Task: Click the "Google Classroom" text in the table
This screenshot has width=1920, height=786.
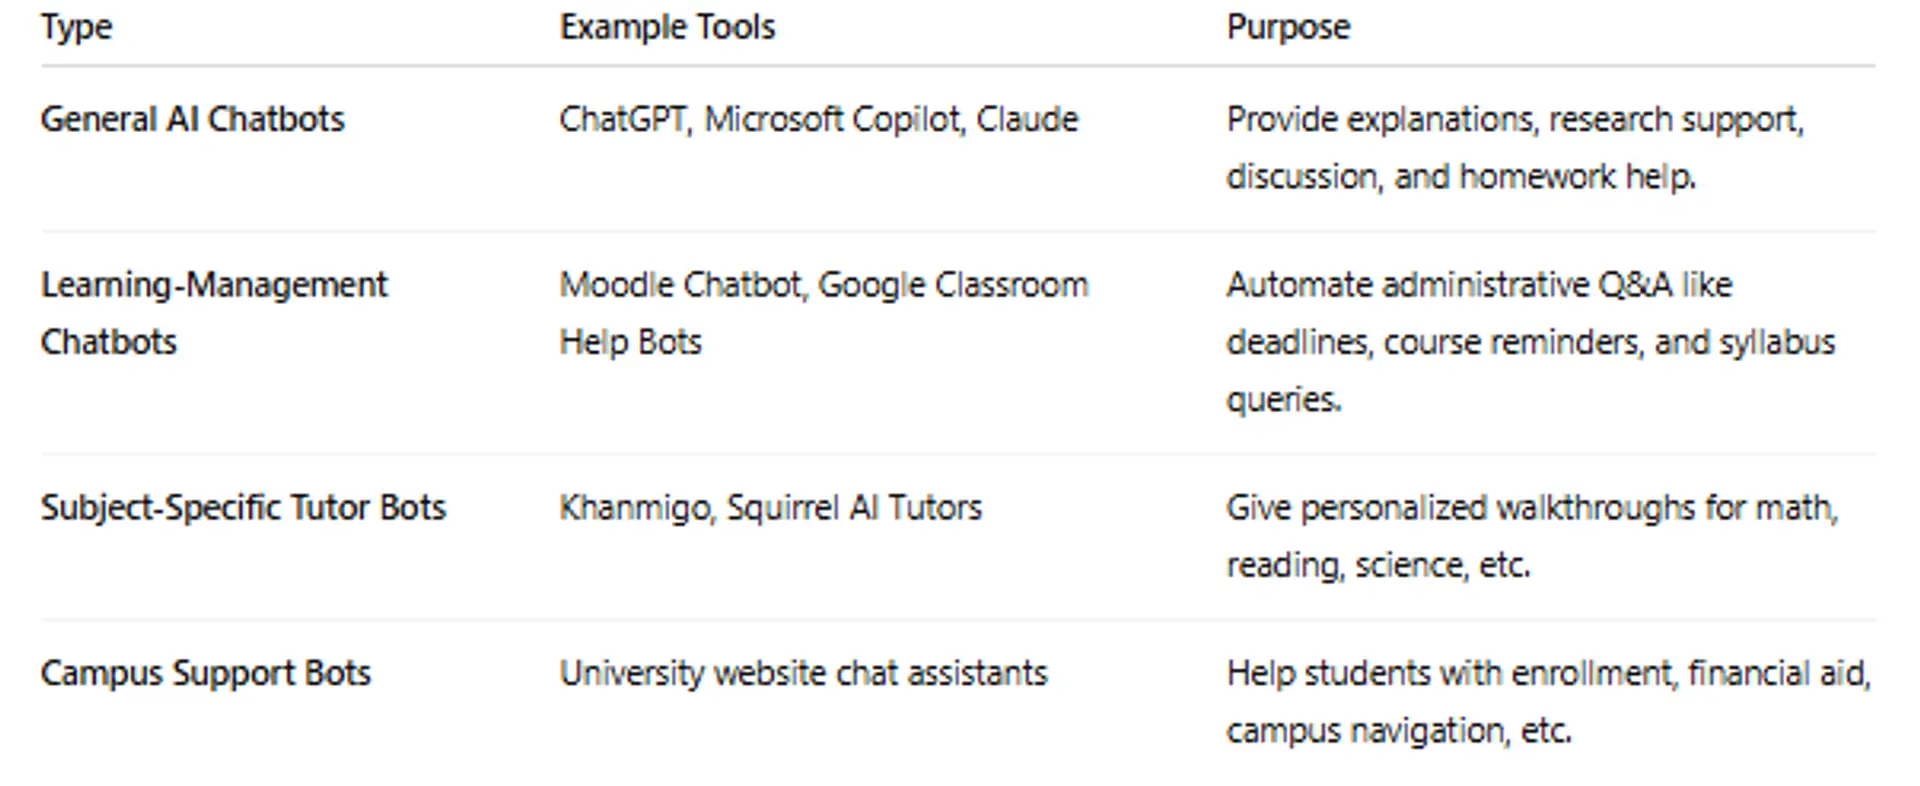Action: 952,285
